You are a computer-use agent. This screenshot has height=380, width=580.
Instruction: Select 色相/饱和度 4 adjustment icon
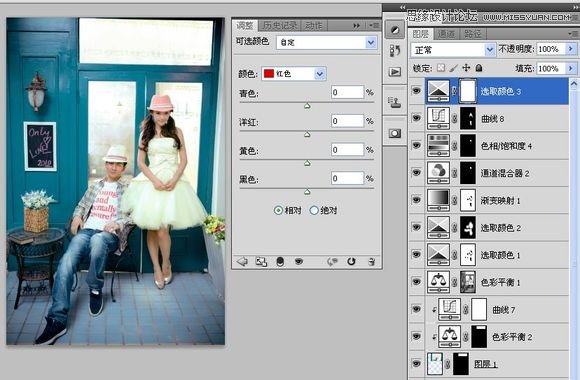[438, 146]
